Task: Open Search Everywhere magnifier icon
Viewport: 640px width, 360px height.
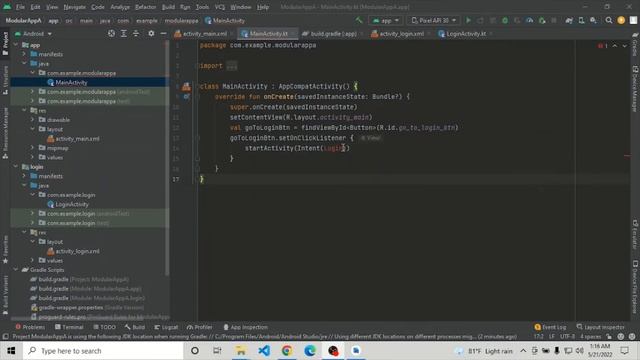Action: point(609,20)
